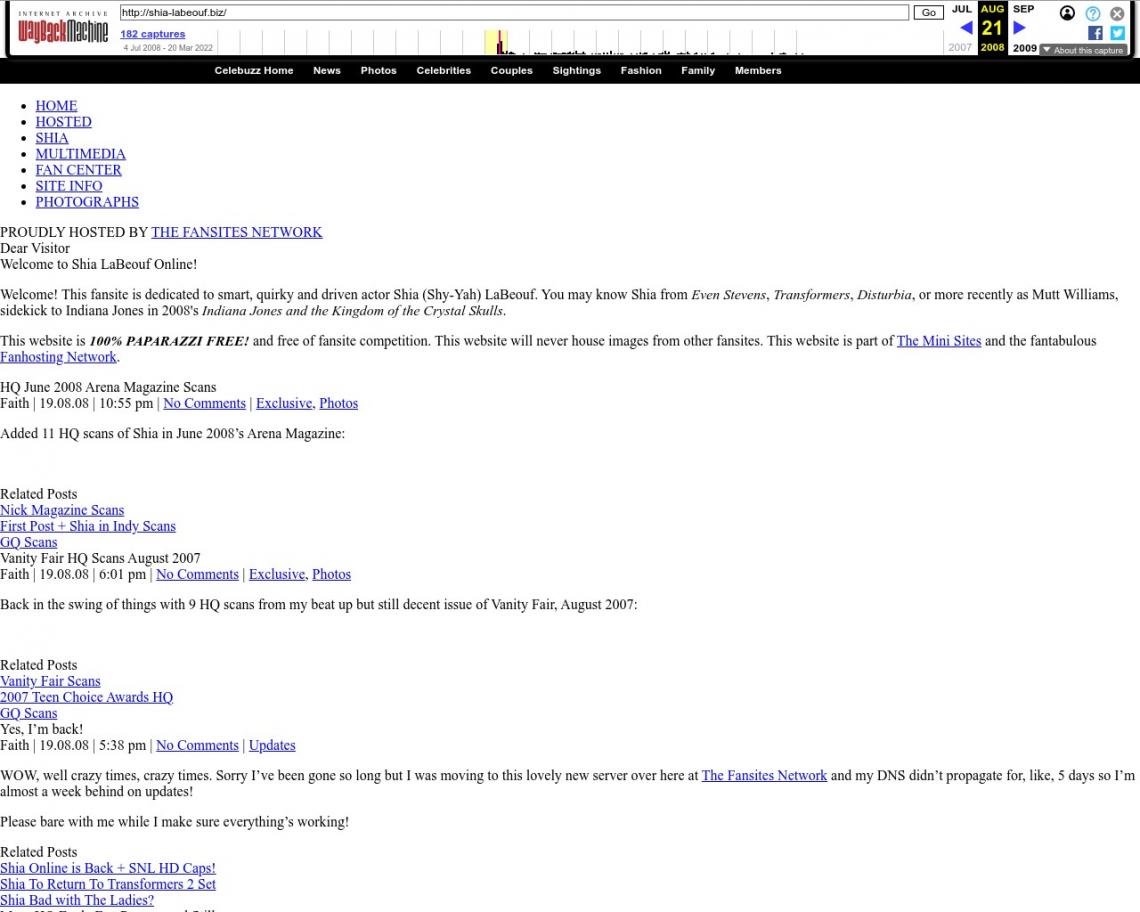This screenshot has height=912, width=1140.
Task: Open Nick Magazine Scans related post
Action: [62, 511]
